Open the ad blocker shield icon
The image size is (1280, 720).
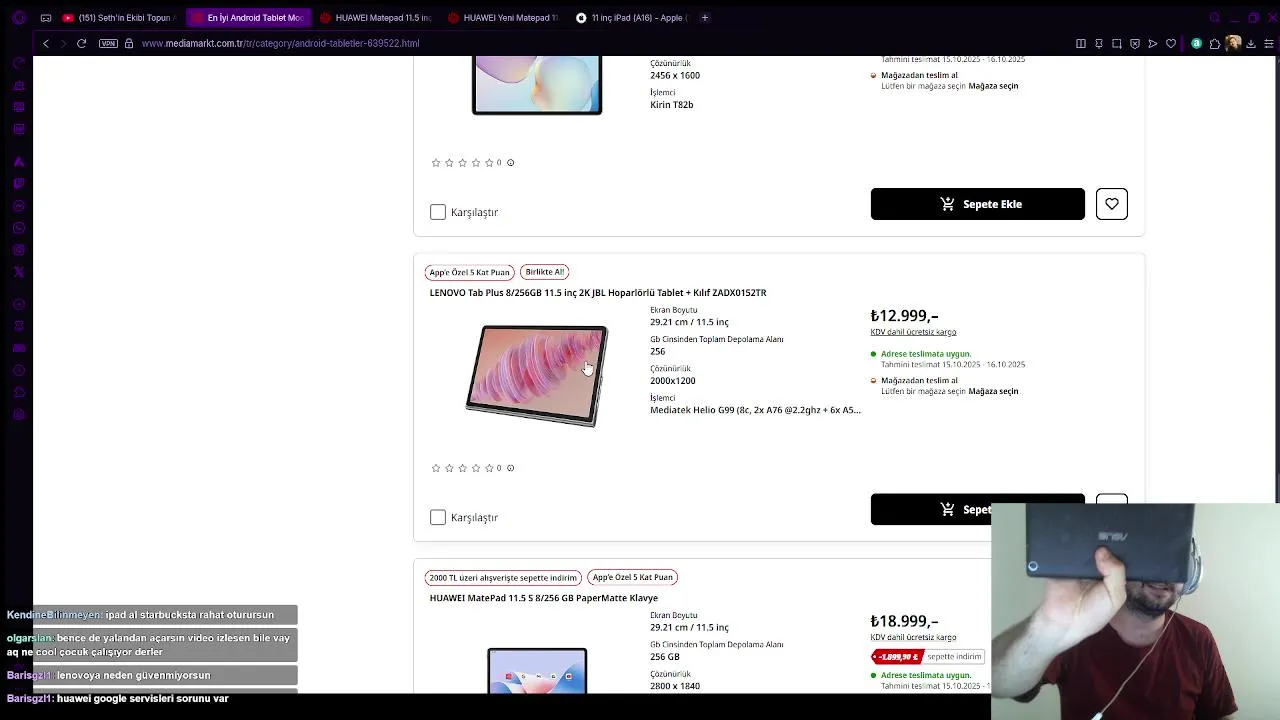[1135, 43]
